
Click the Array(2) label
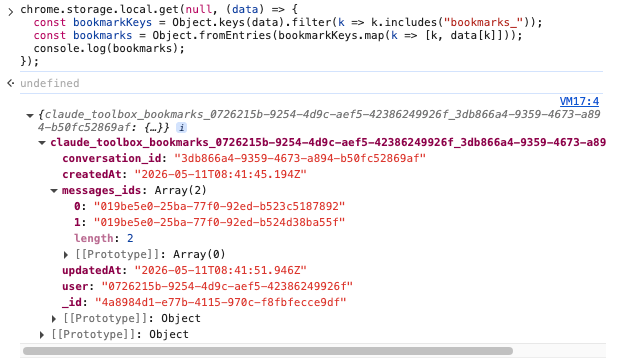(180, 190)
